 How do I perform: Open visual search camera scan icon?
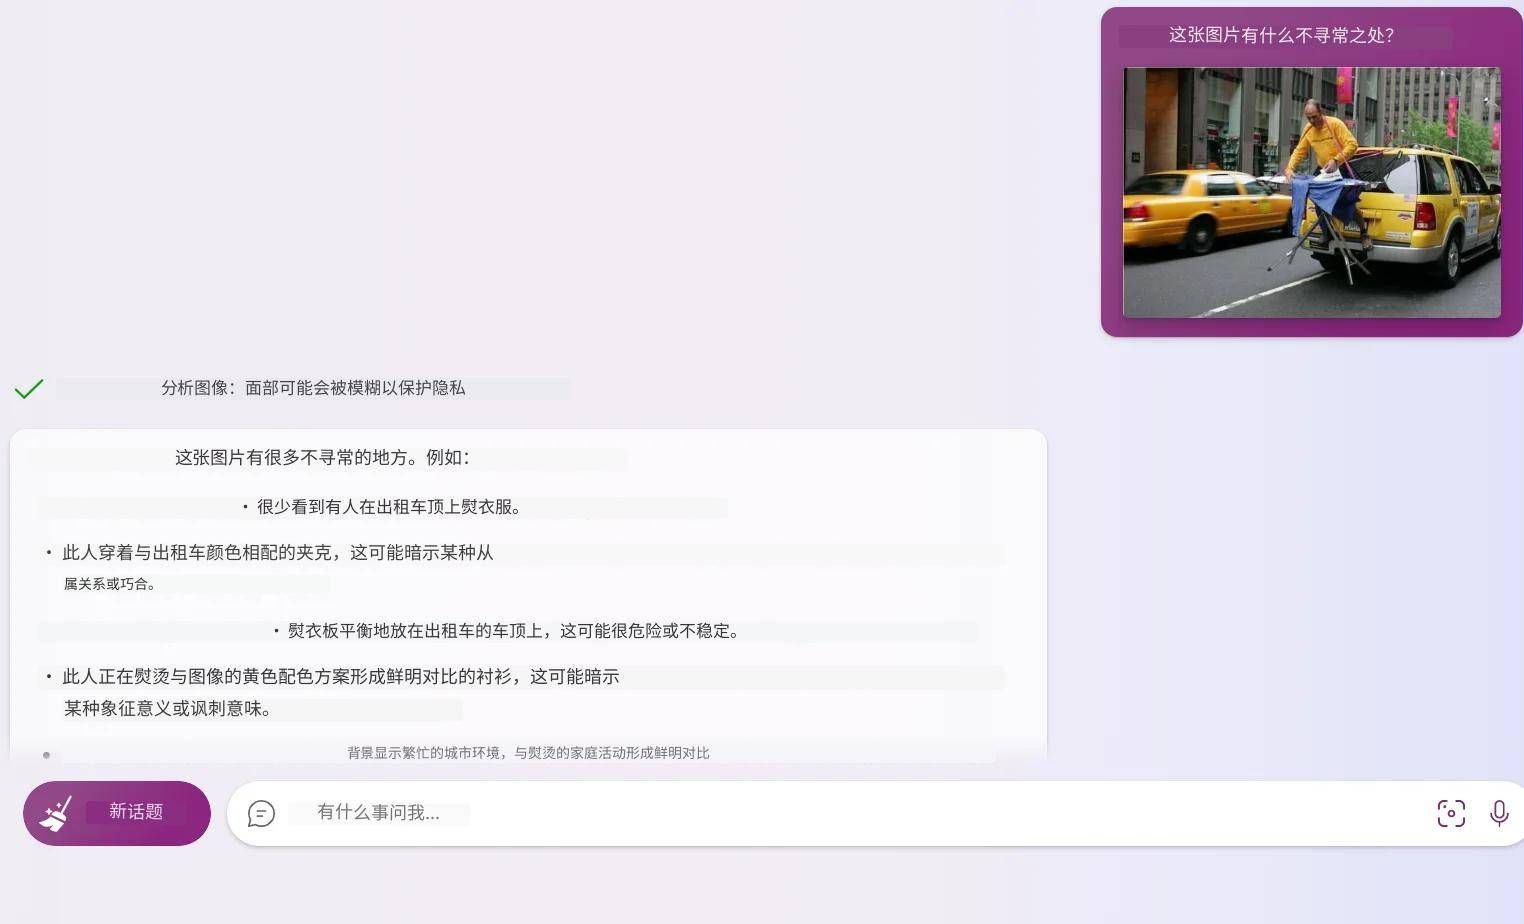[x=1451, y=813]
